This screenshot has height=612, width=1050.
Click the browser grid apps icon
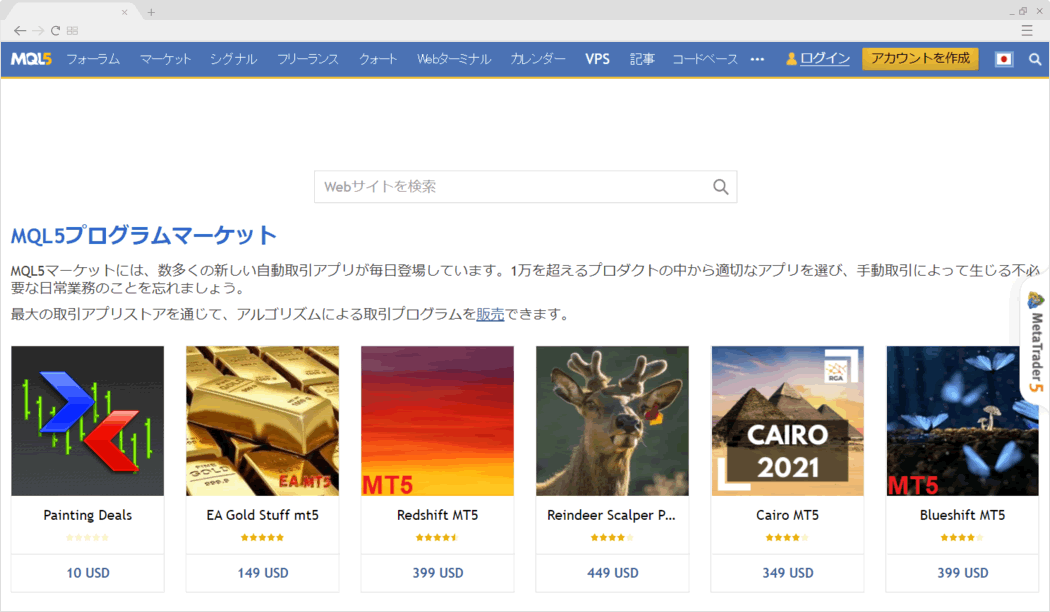72,31
